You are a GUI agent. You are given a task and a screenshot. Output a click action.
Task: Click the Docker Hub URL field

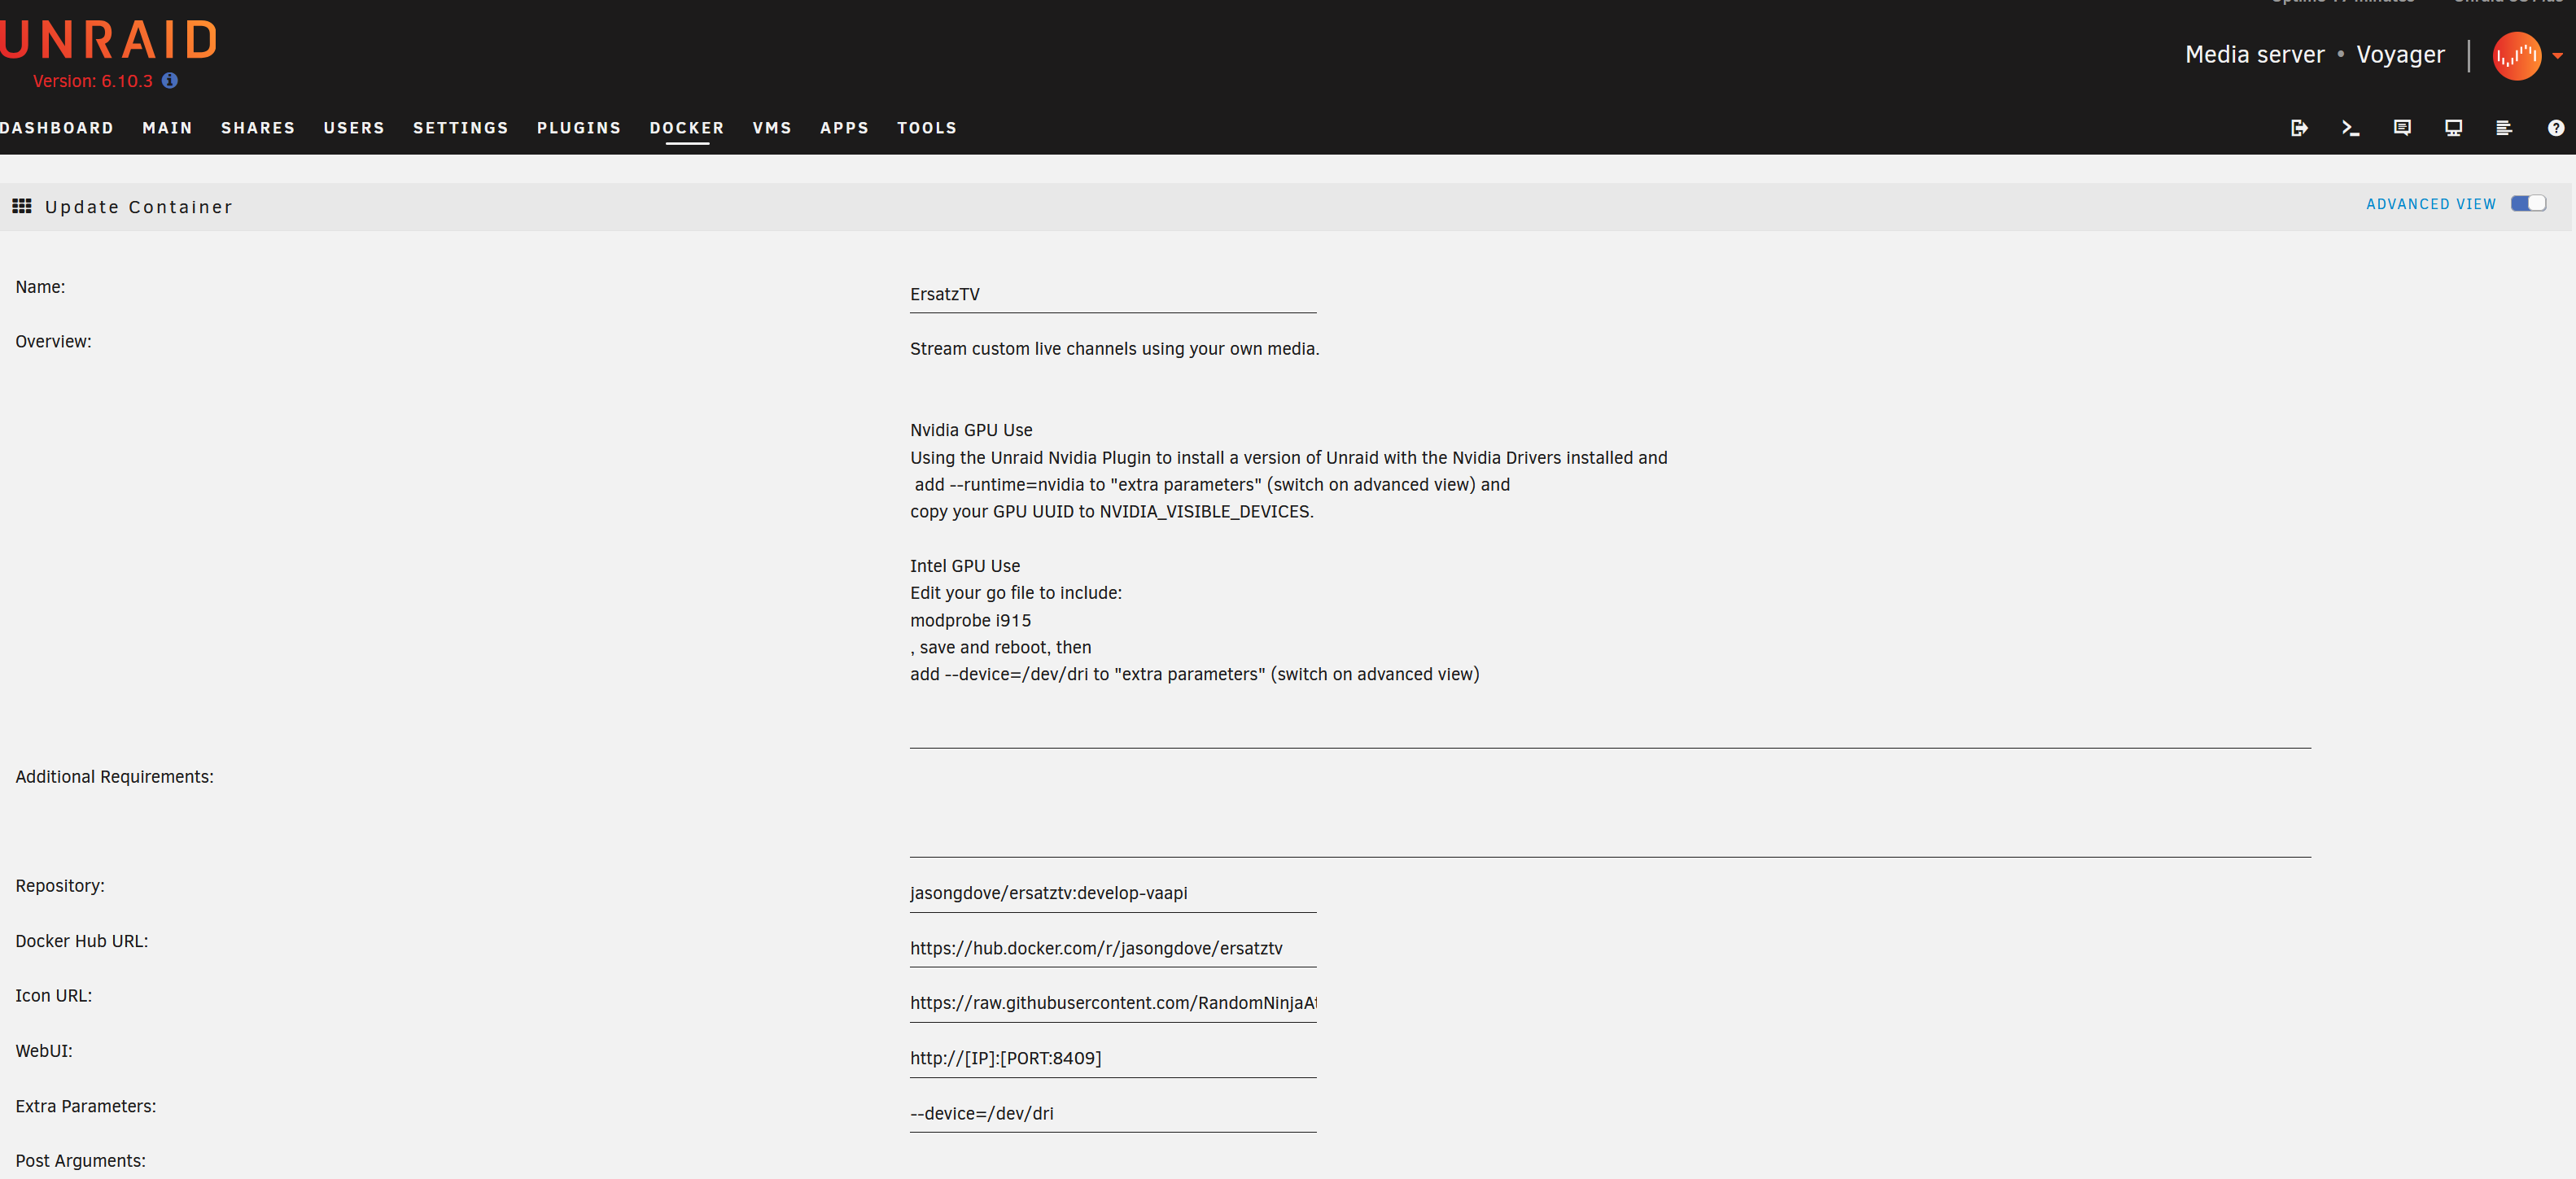[x=1113, y=949]
